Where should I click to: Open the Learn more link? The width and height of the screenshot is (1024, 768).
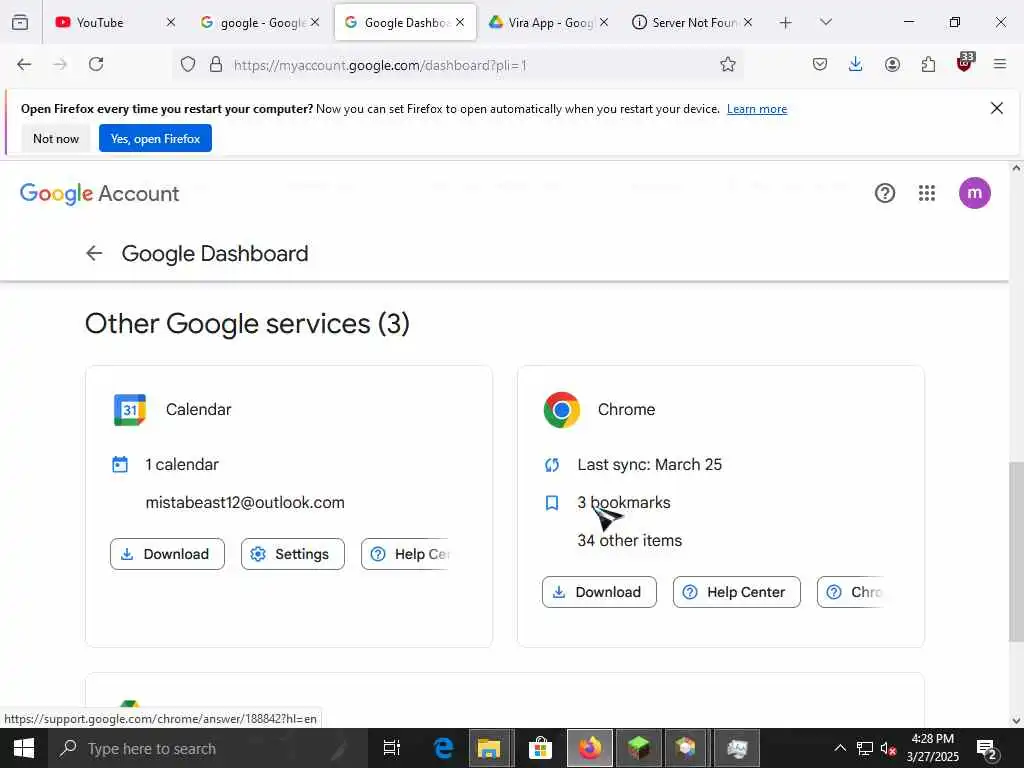coord(757,109)
